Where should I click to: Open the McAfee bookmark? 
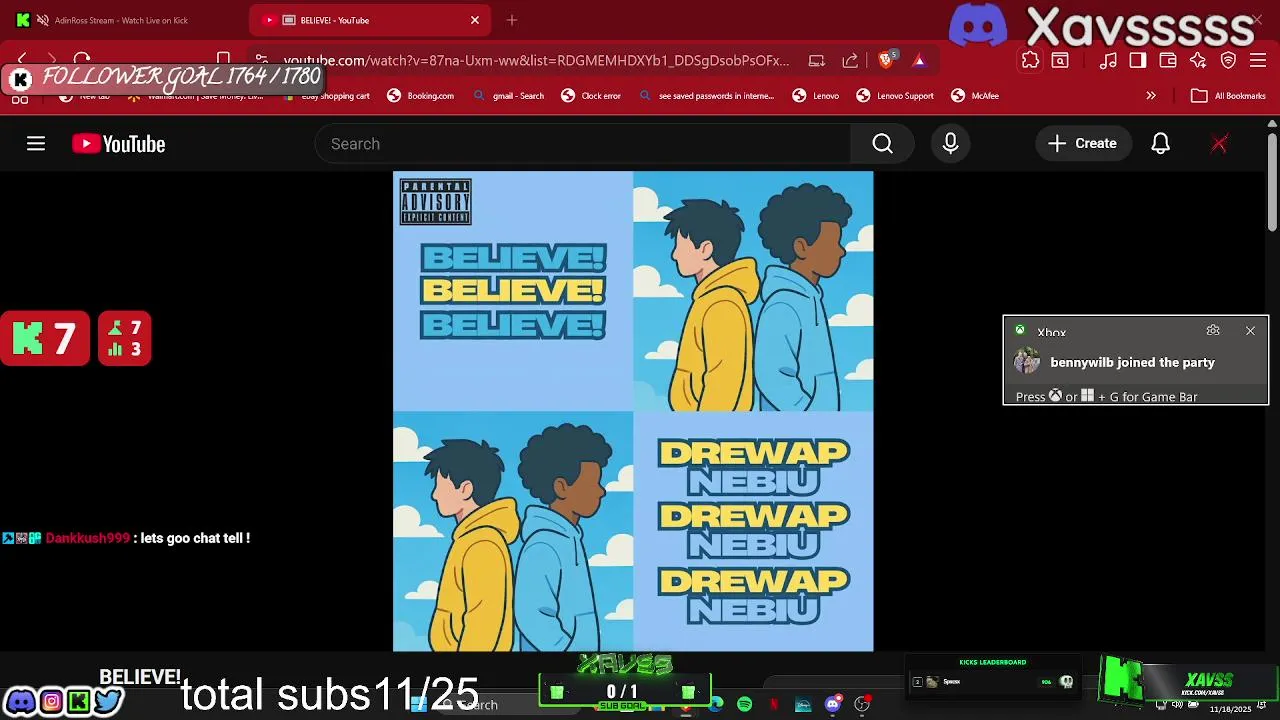coord(976,96)
